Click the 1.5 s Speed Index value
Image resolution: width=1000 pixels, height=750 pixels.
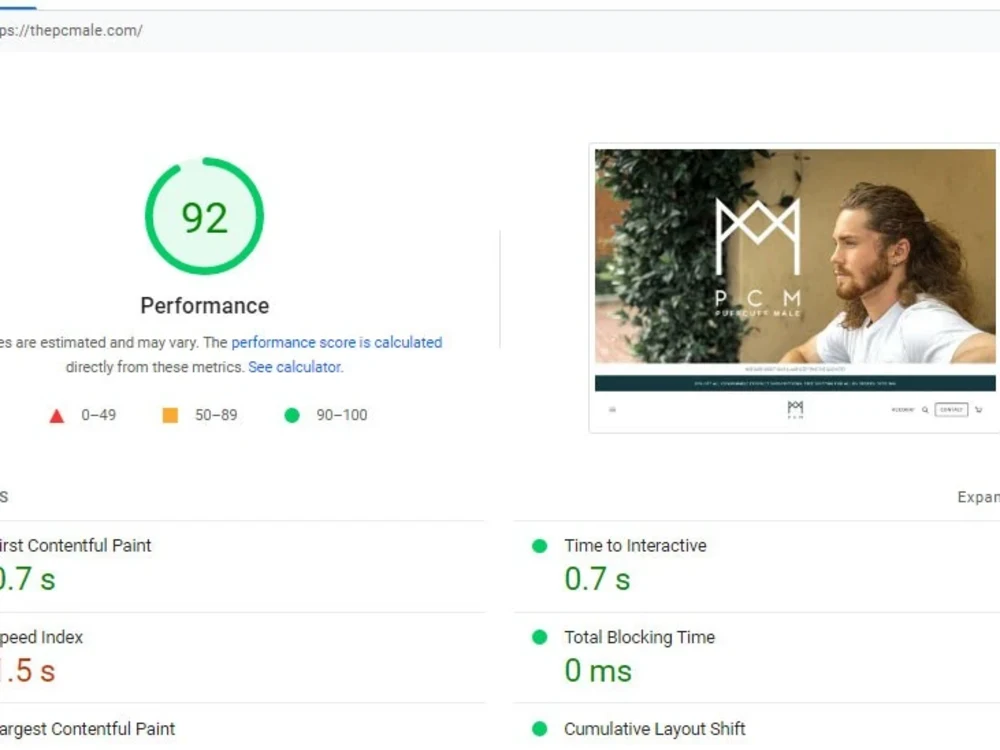tap(27, 671)
